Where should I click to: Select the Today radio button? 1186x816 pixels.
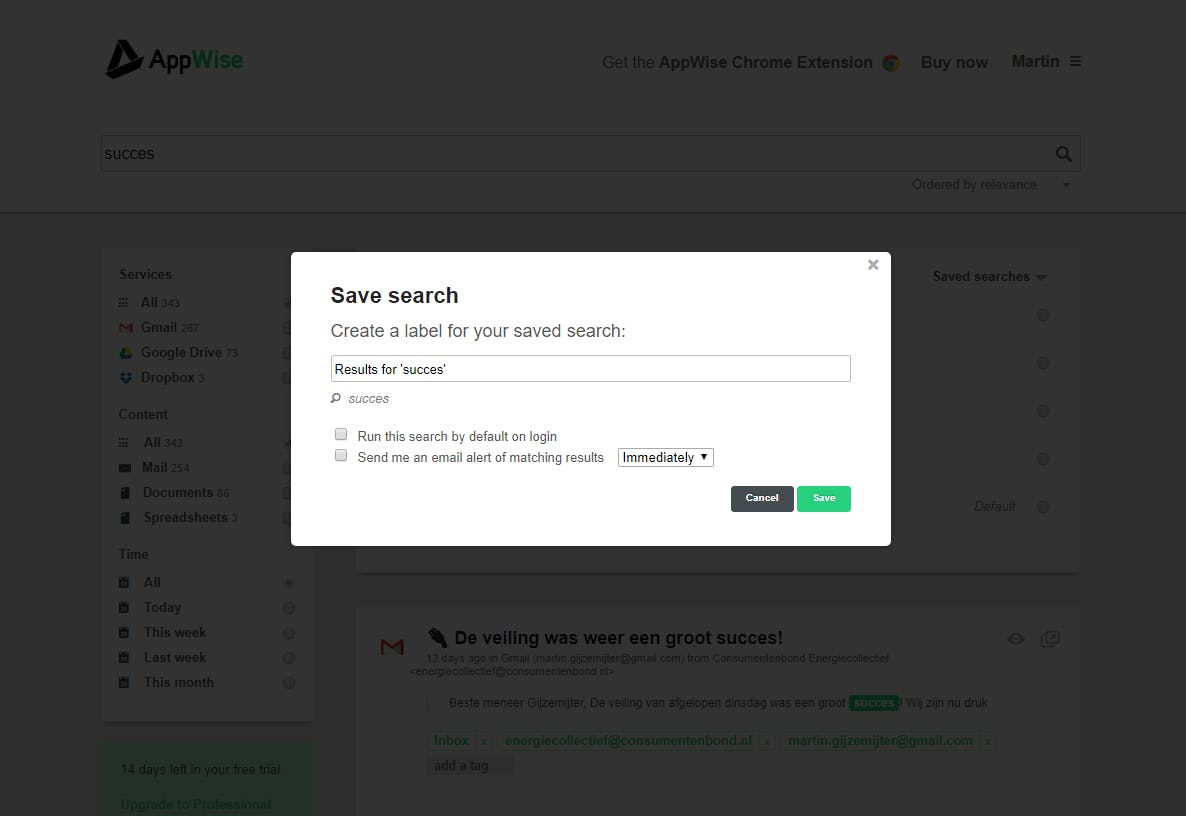pos(289,608)
